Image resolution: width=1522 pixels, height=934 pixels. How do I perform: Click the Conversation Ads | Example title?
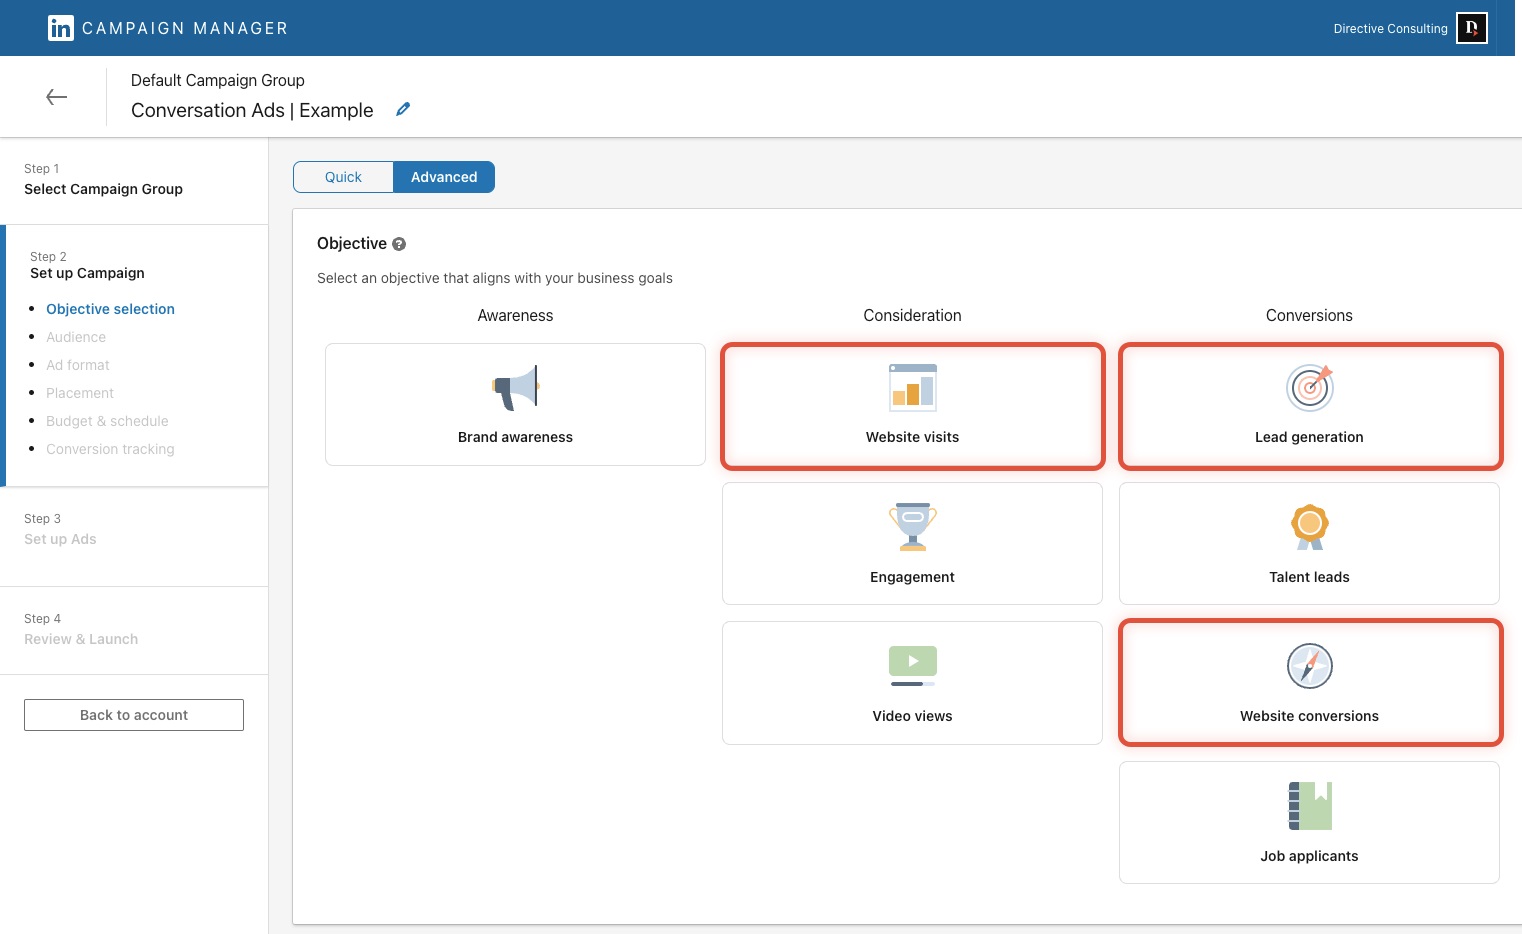click(x=252, y=111)
